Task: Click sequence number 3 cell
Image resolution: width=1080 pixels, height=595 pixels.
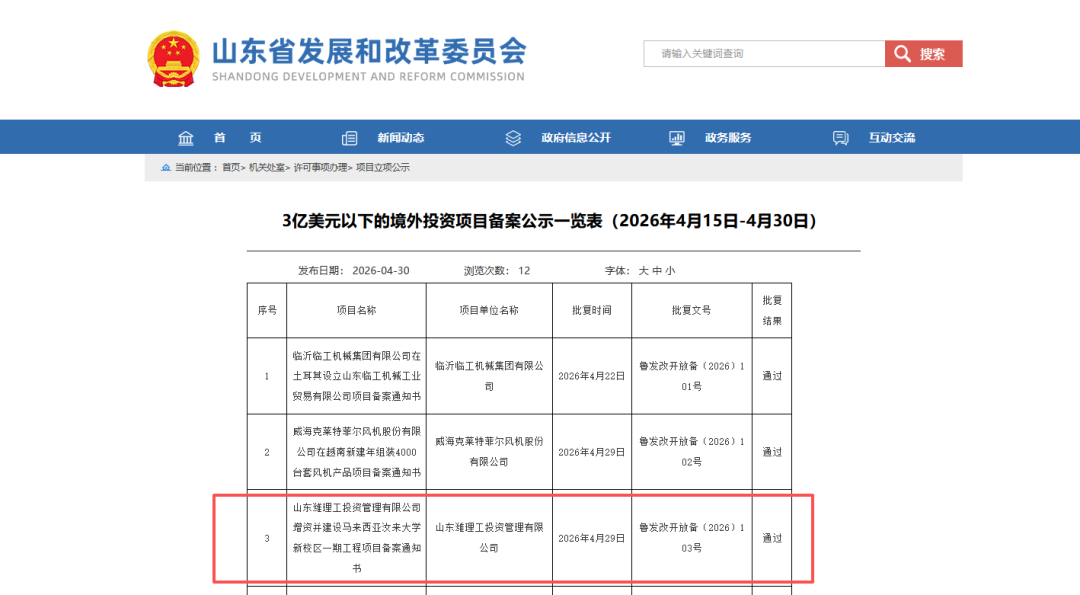Action: [267, 539]
